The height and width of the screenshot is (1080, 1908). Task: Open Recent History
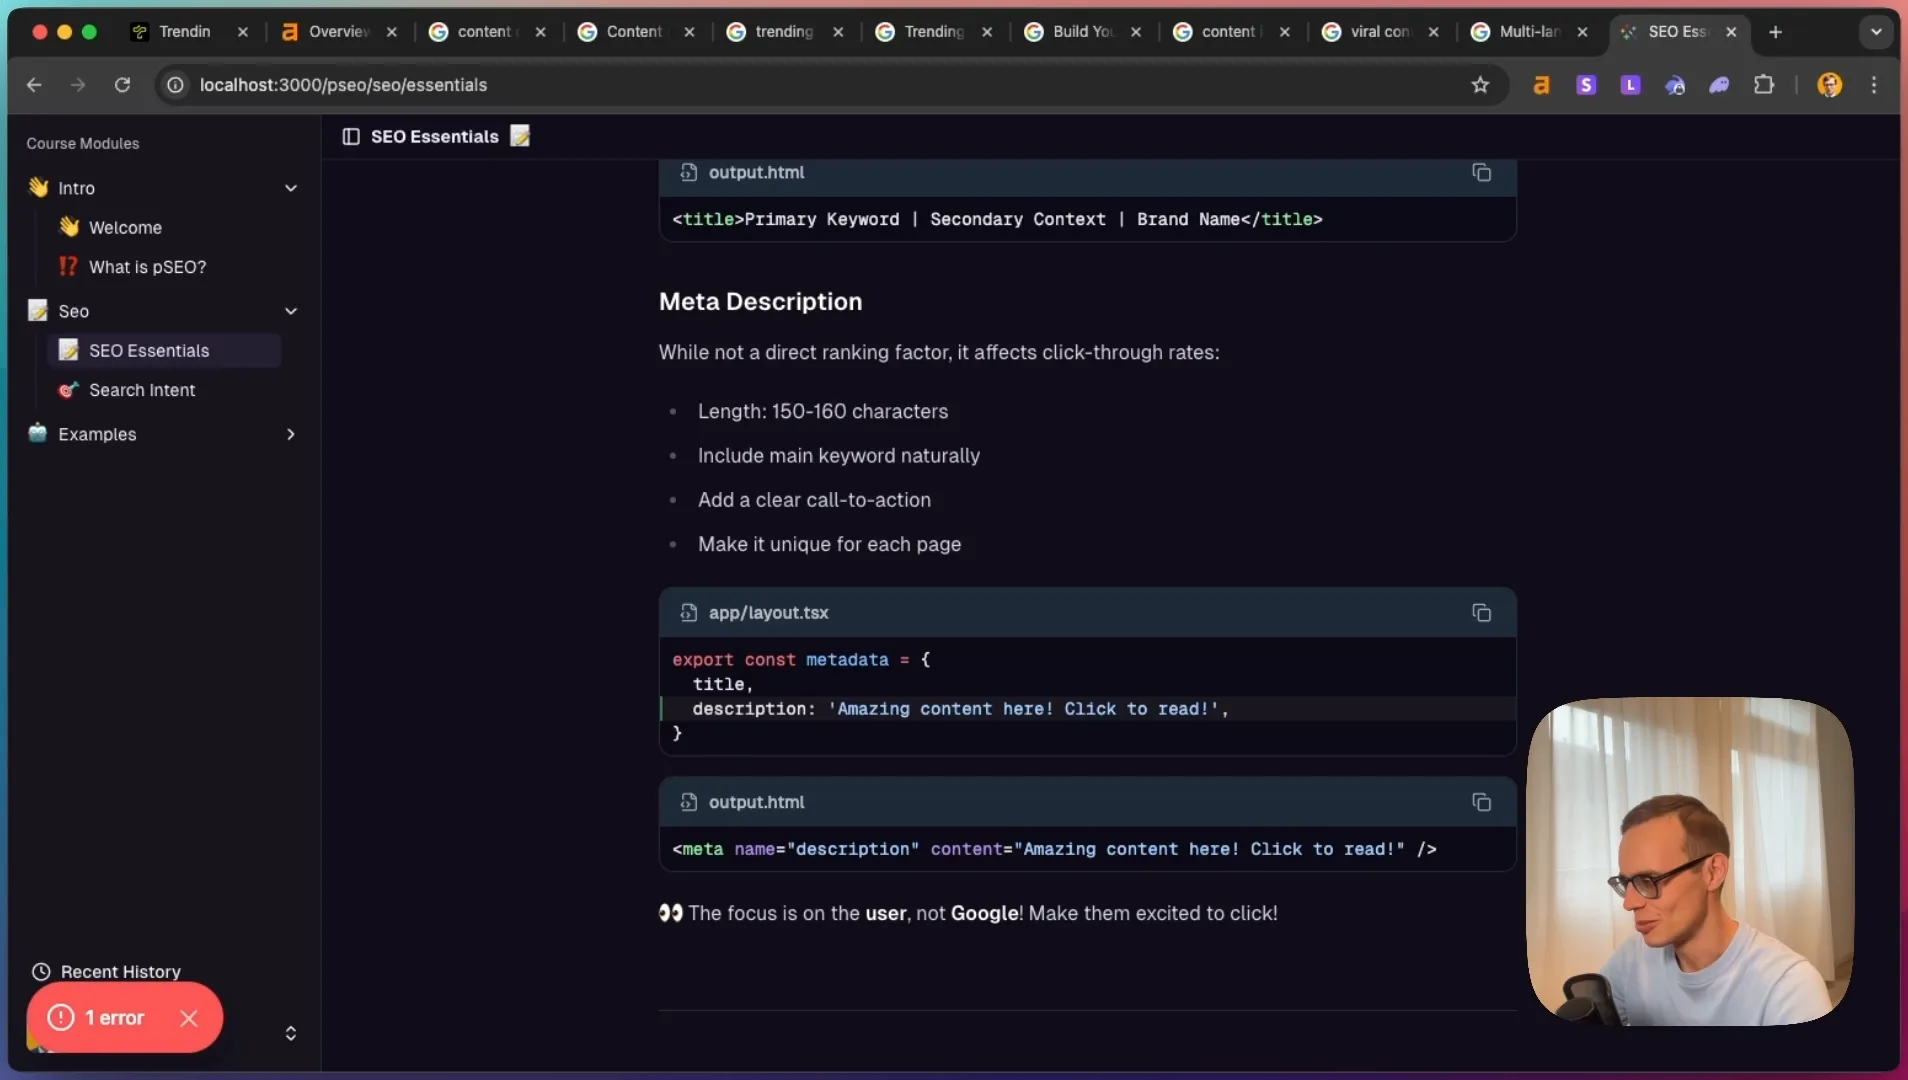pos(106,972)
